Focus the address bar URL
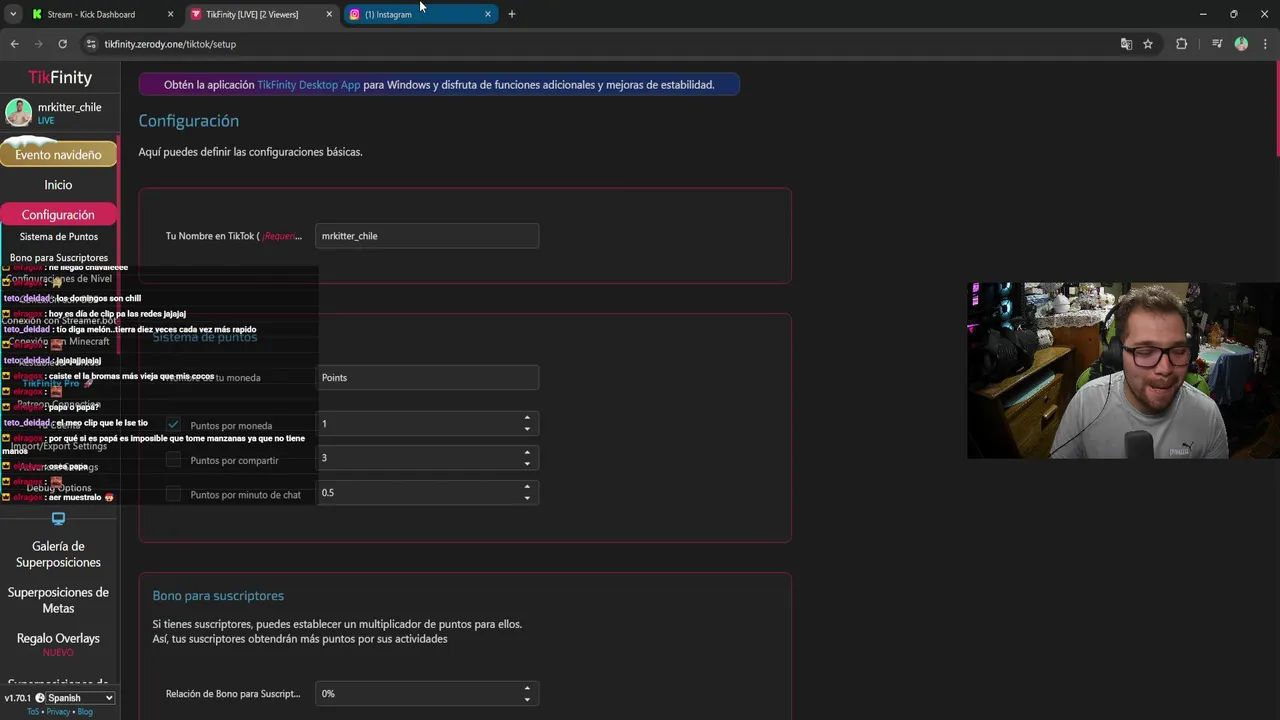 [x=170, y=44]
